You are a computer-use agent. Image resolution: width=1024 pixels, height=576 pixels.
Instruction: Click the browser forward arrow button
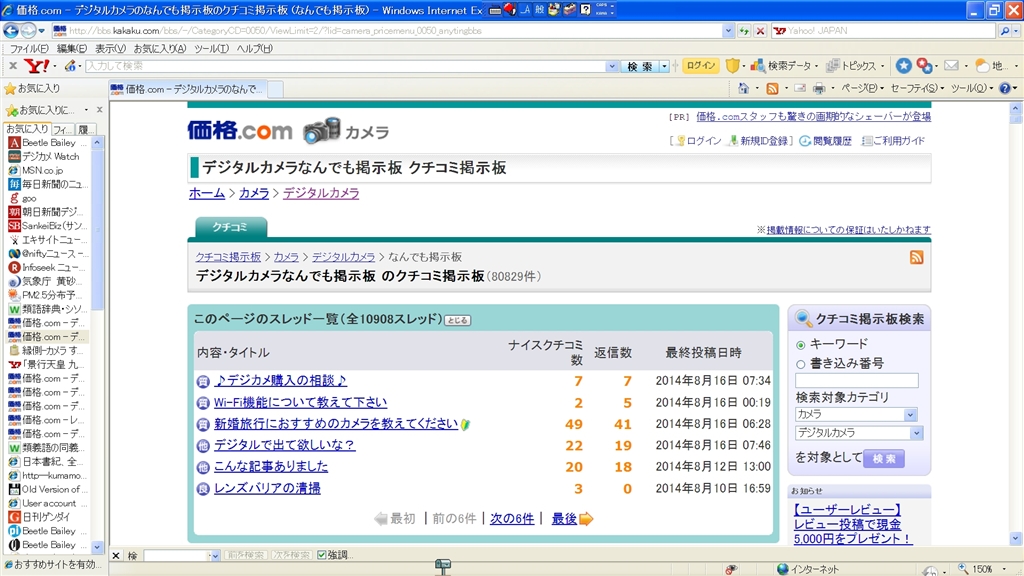click(x=28, y=31)
